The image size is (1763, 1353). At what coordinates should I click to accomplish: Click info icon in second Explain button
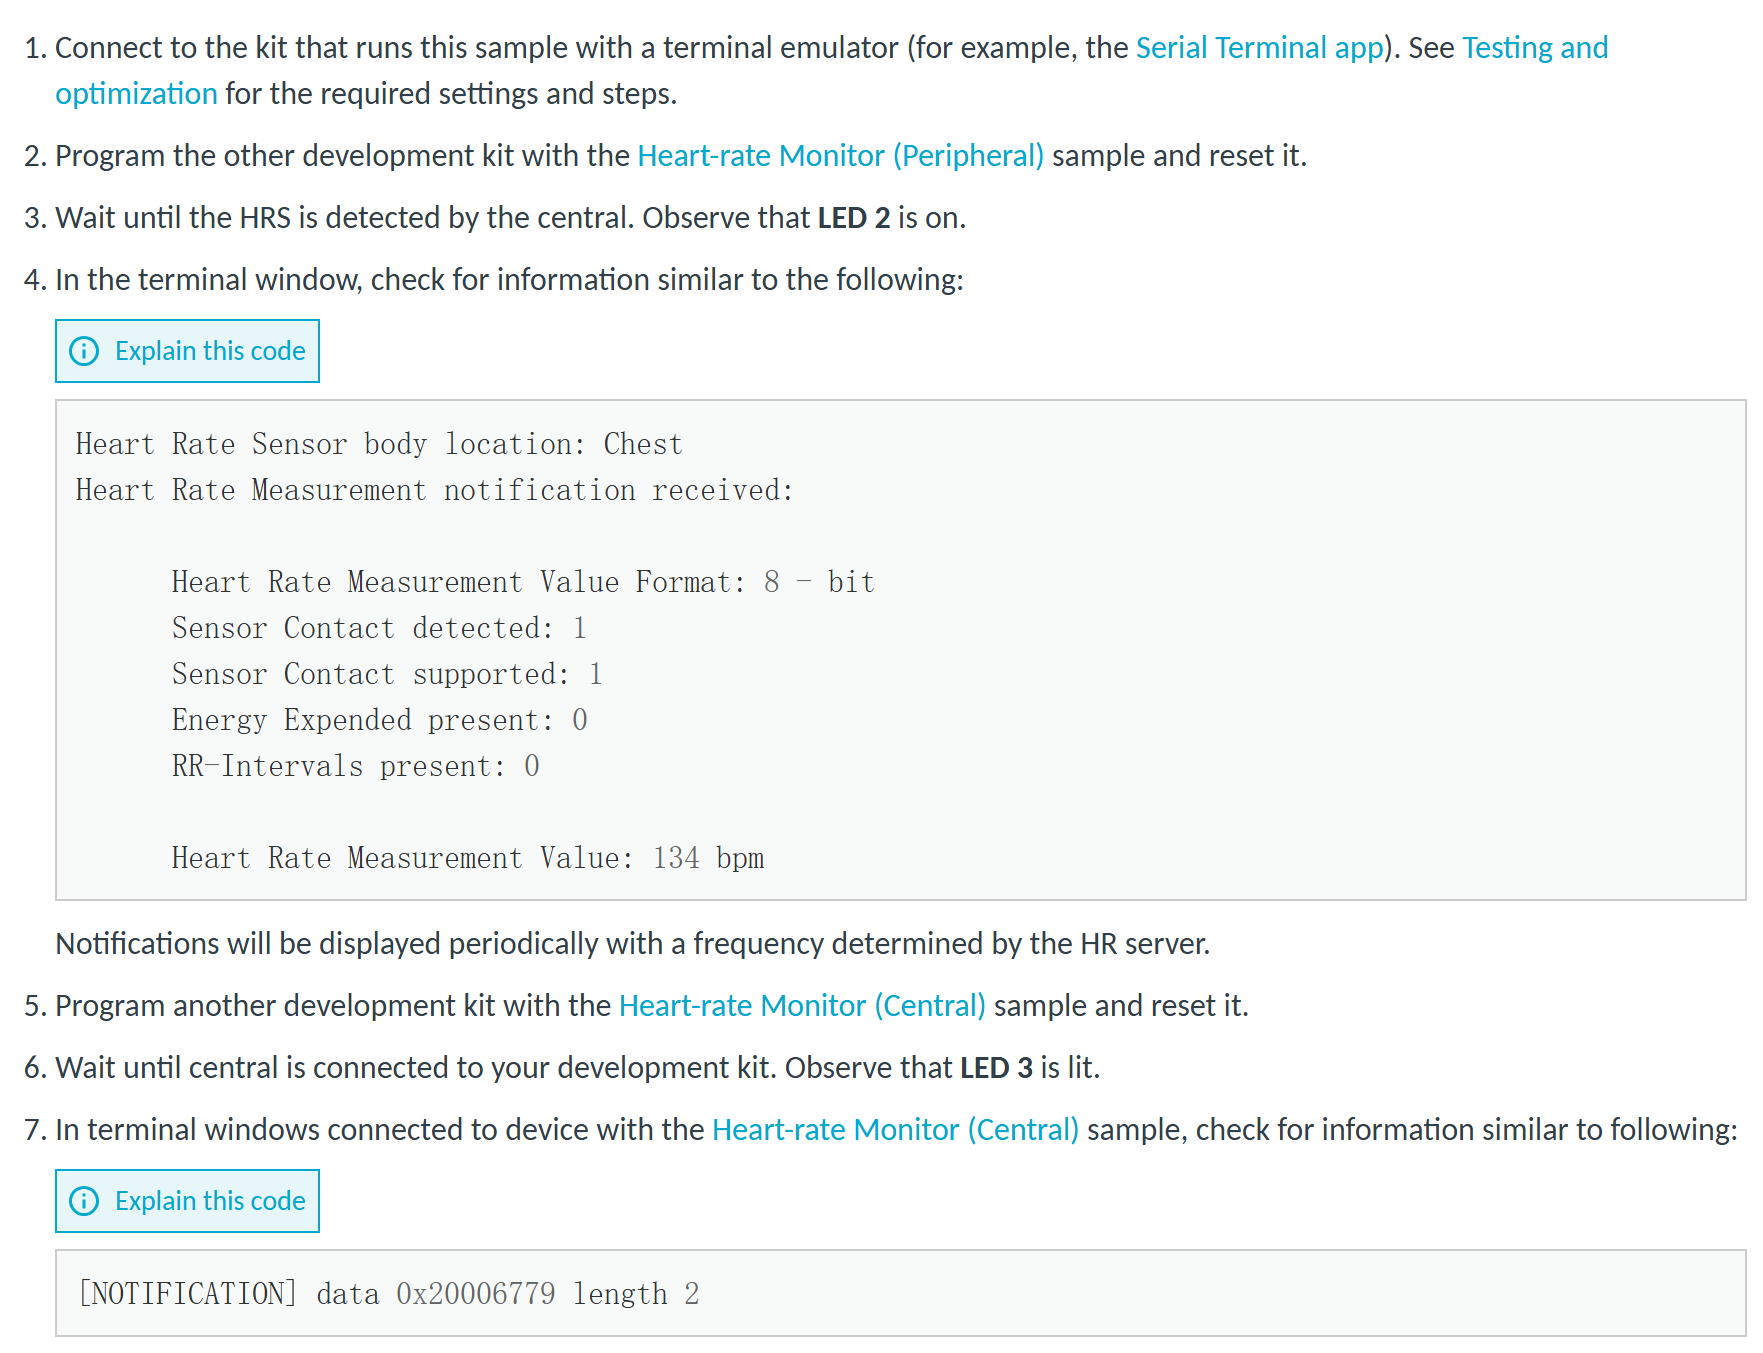point(84,1201)
